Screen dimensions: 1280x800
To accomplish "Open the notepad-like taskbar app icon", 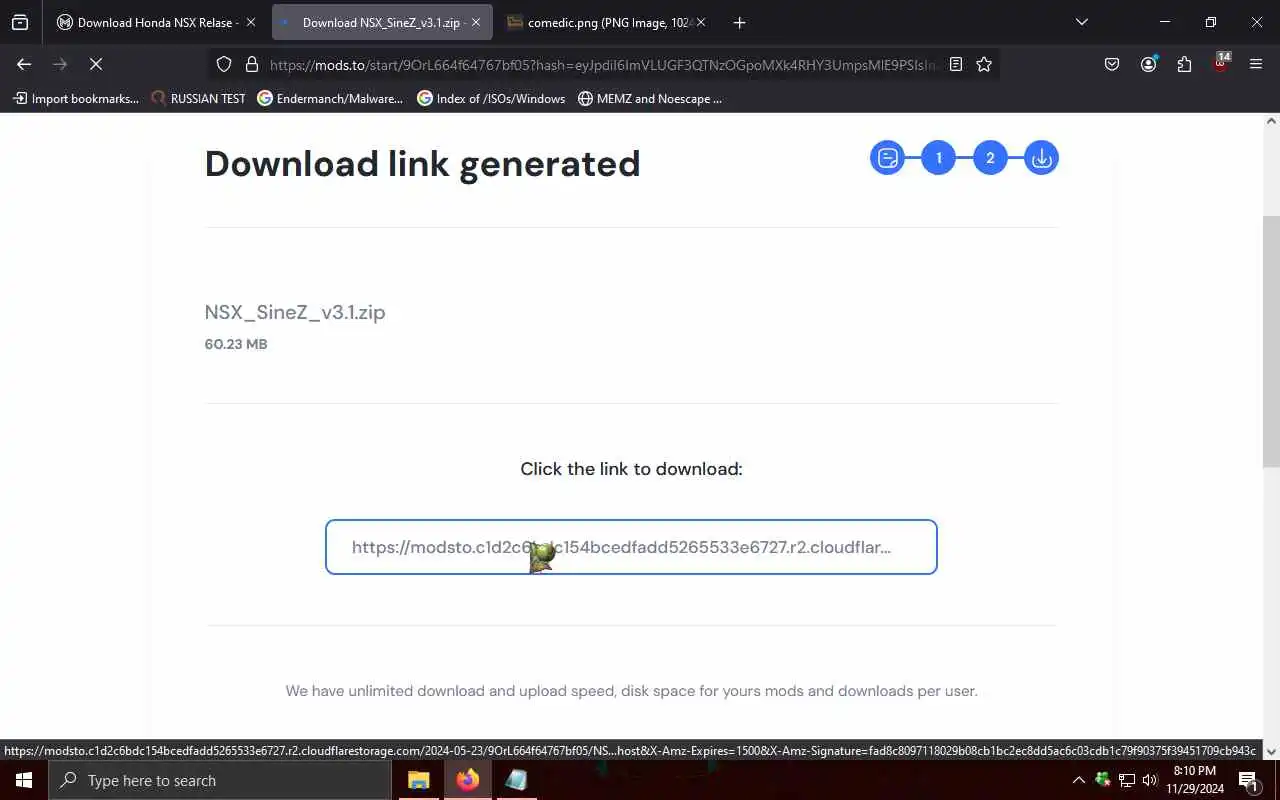I will tap(516, 780).
